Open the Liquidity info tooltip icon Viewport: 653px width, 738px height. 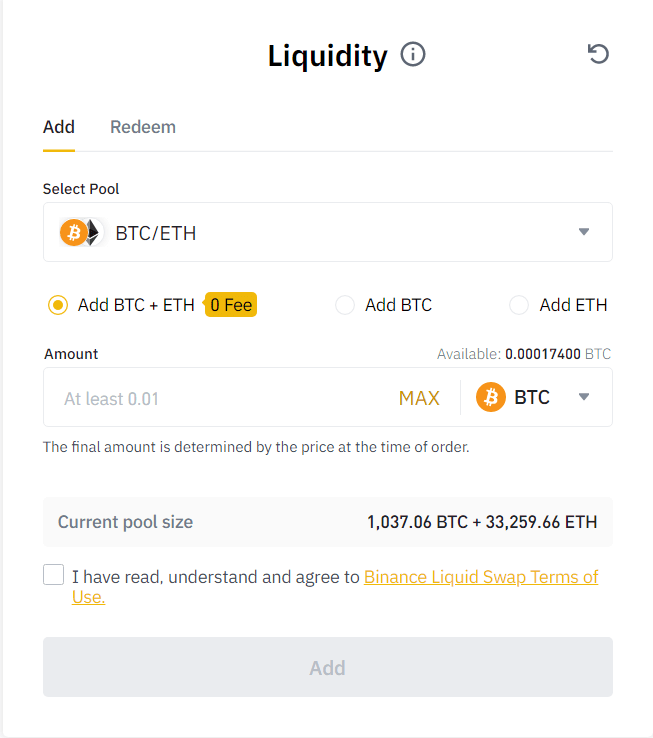coord(413,54)
